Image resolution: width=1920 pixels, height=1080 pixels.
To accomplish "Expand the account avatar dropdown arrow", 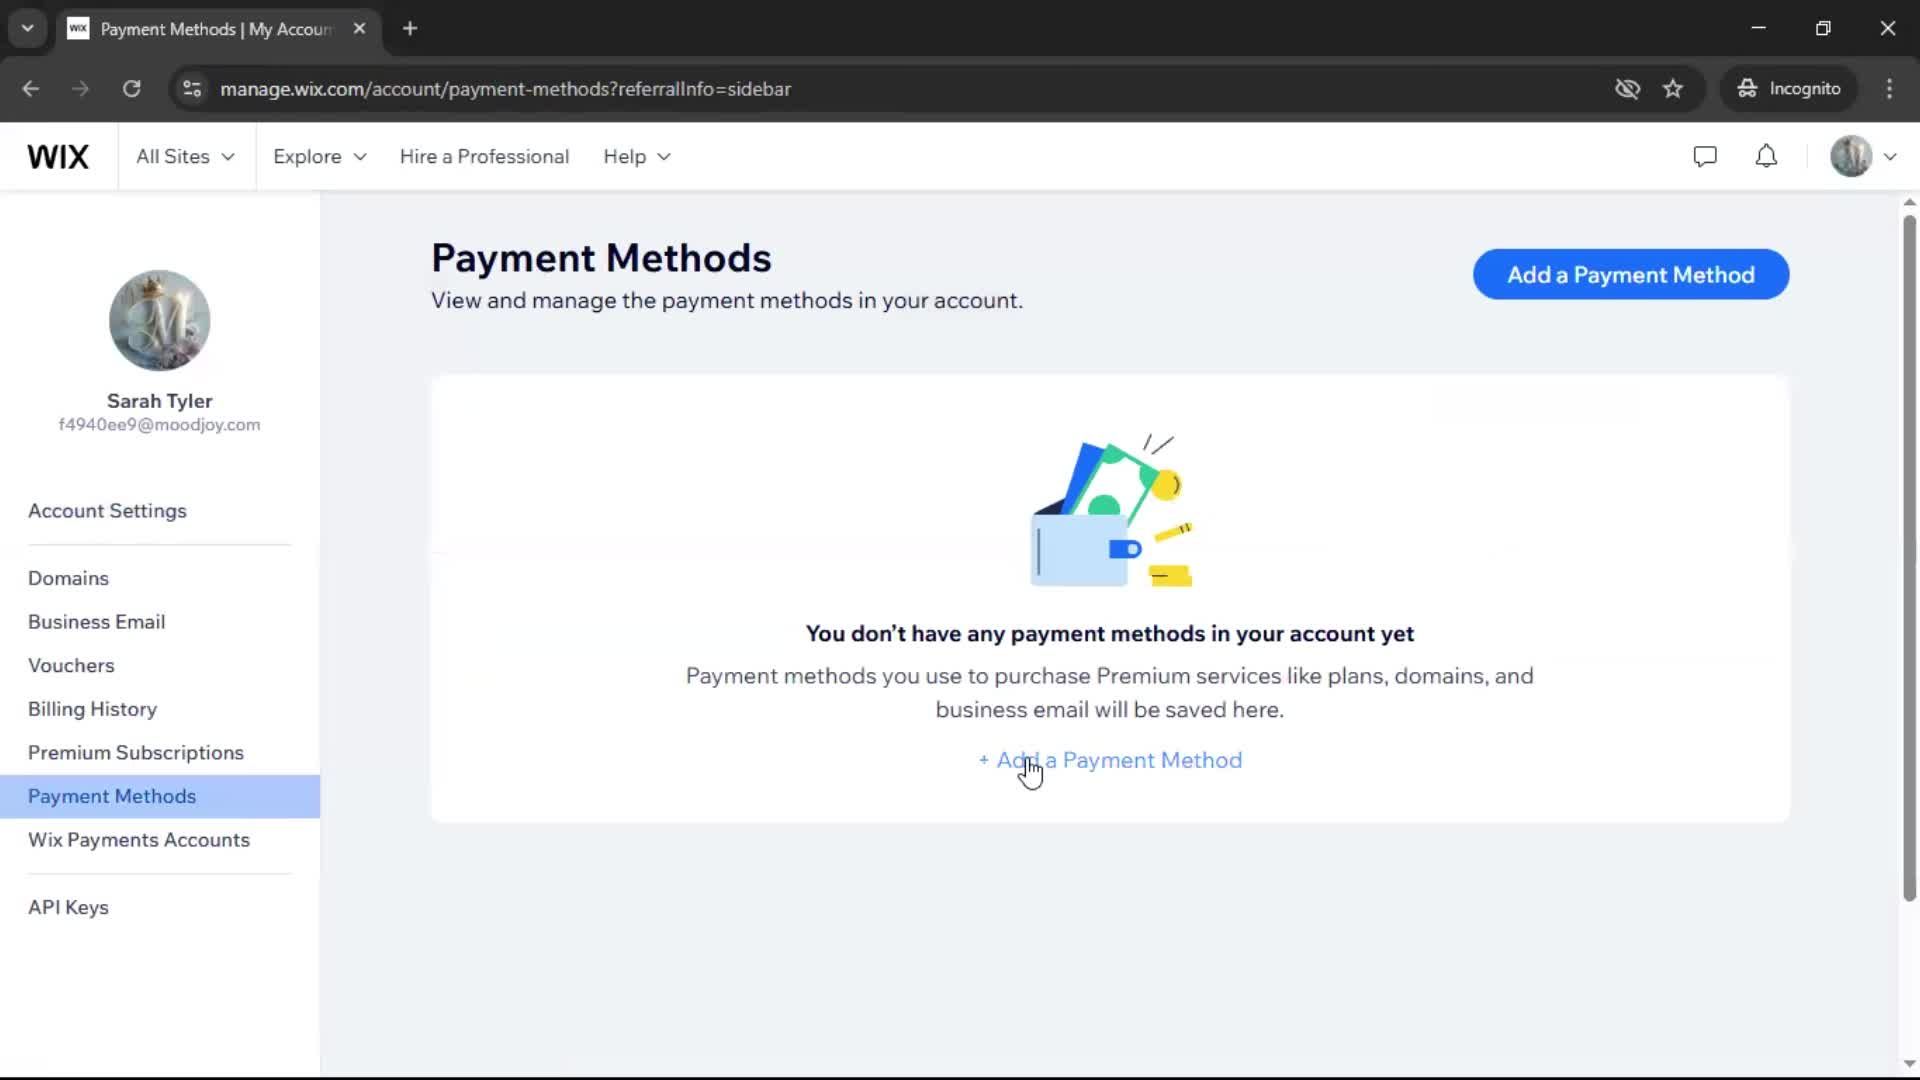I will [x=1890, y=157].
